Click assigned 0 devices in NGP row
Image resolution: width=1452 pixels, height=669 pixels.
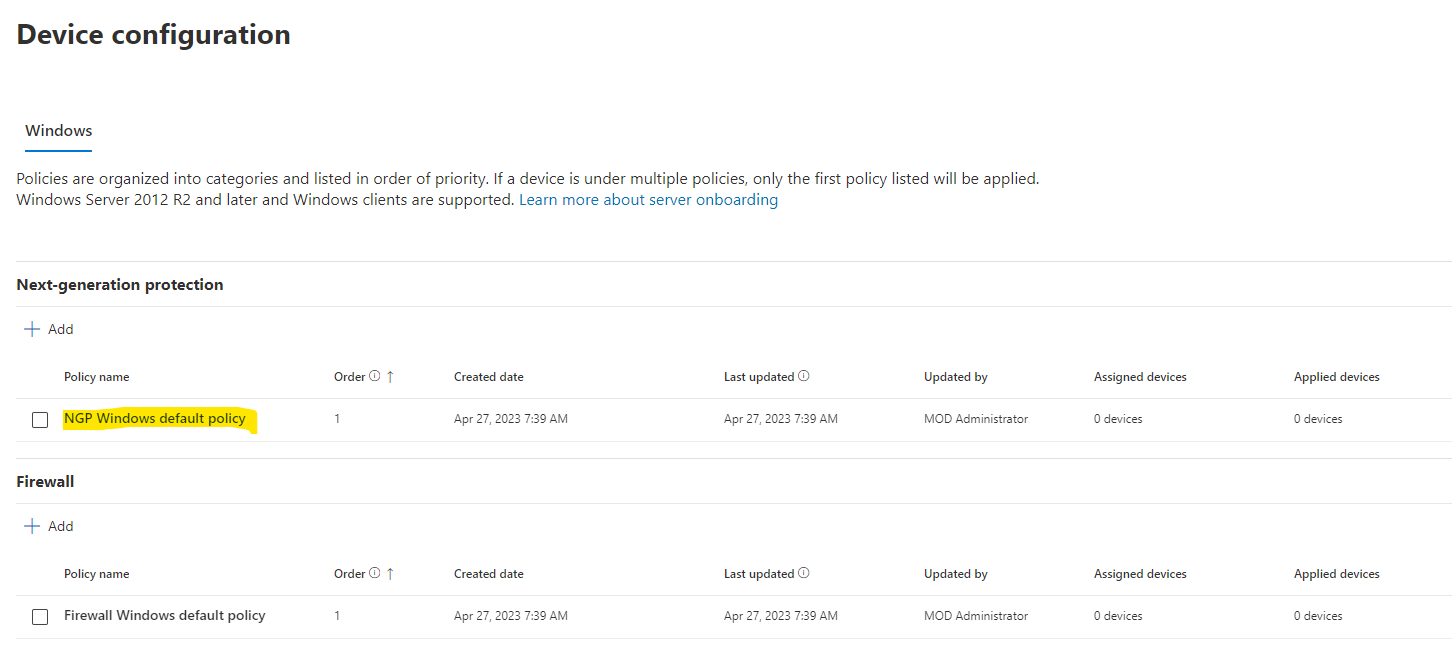pyautogui.click(x=1118, y=419)
